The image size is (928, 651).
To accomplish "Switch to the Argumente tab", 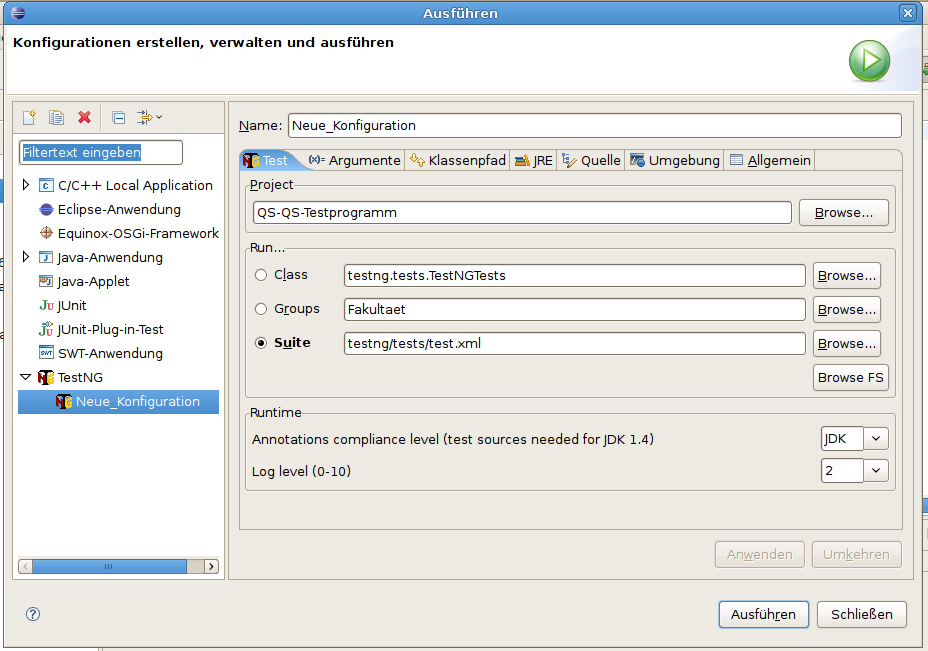I will click(x=355, y=160).
